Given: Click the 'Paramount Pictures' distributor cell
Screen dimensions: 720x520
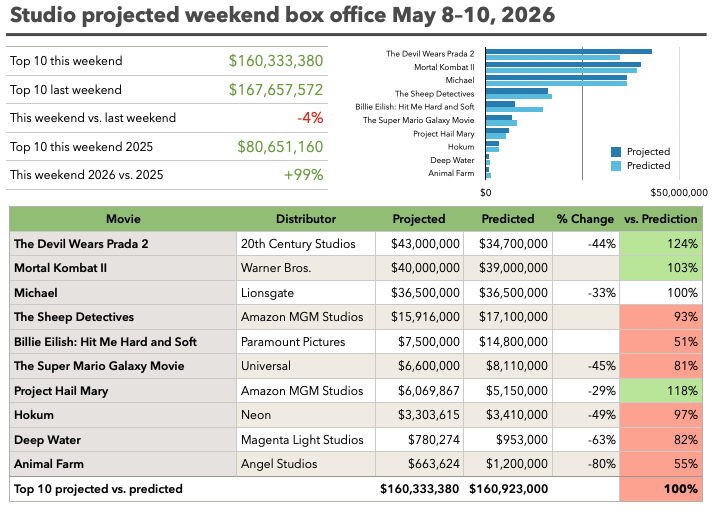Looking at the screenshot, I should click(x=306, y=342).
